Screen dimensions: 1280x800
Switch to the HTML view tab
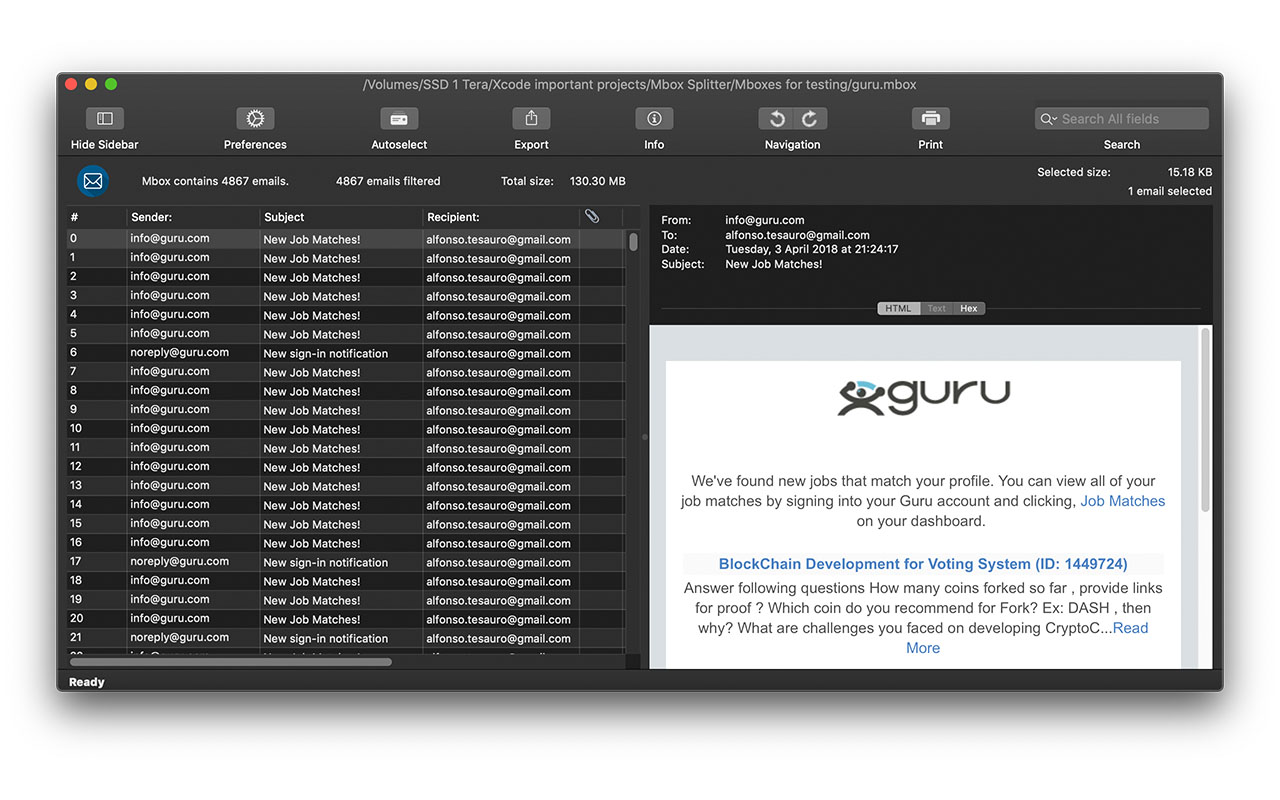898,308
